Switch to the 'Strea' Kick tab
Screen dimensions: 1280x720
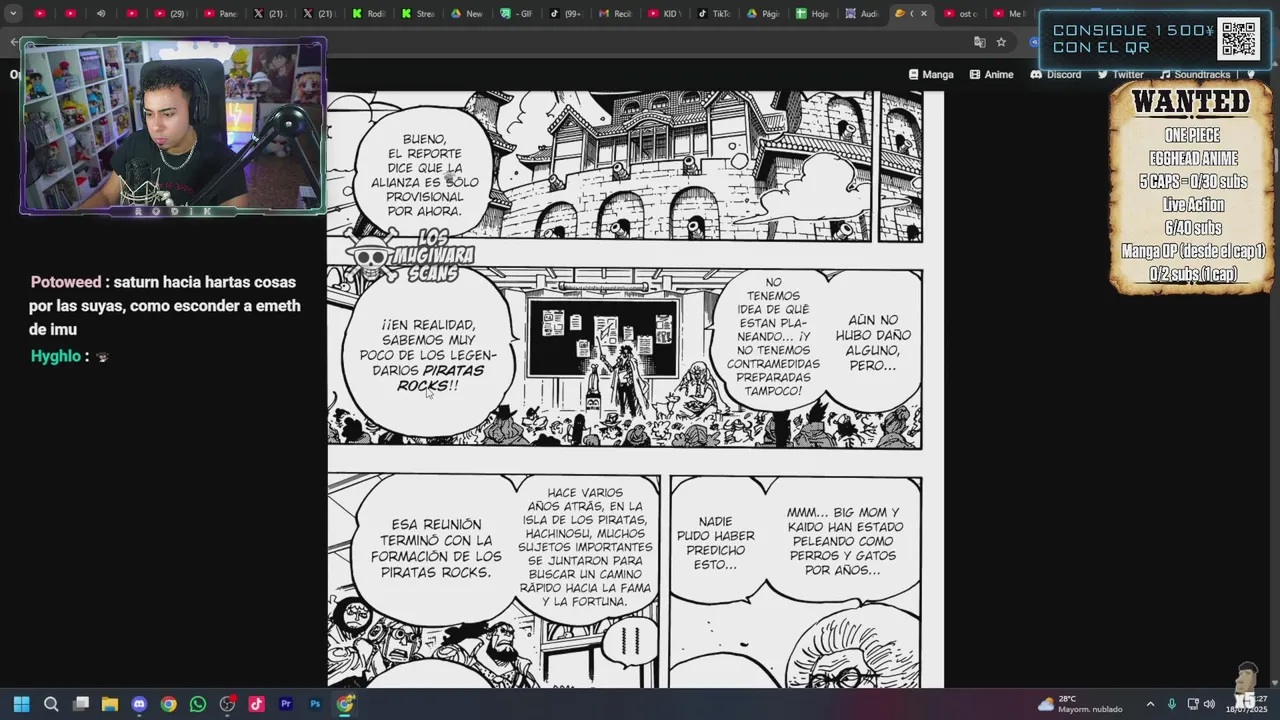[x=417, y=14]
